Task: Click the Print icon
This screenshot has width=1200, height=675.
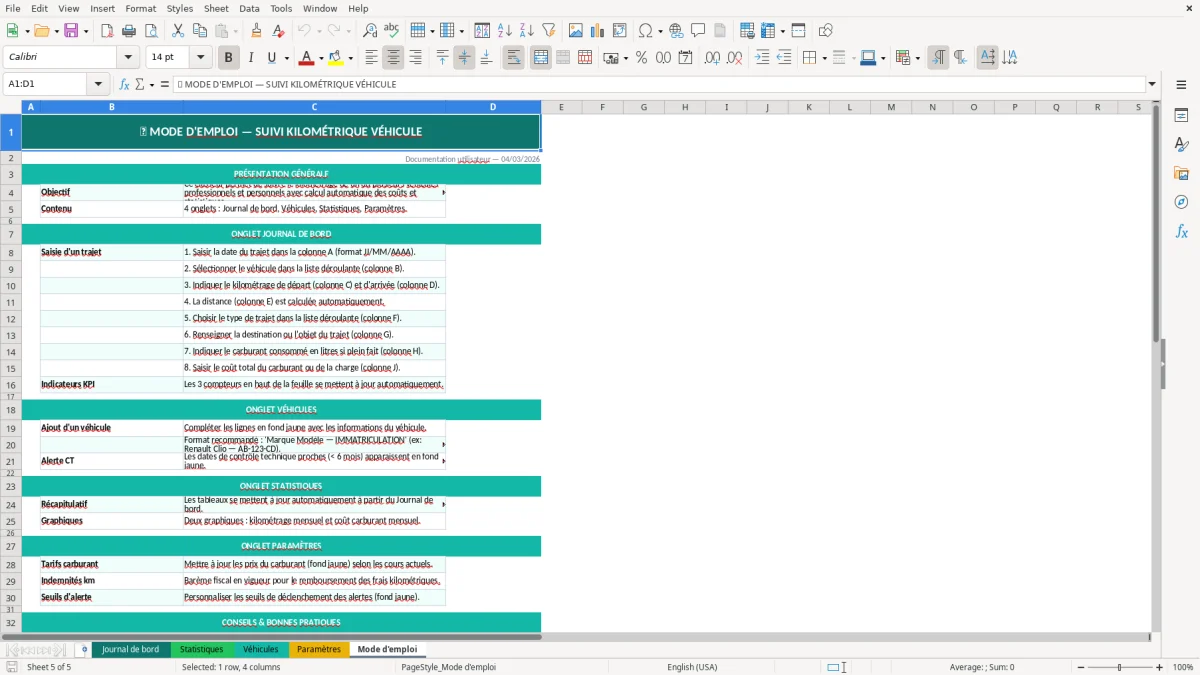Action: click(x=129, y=31)
